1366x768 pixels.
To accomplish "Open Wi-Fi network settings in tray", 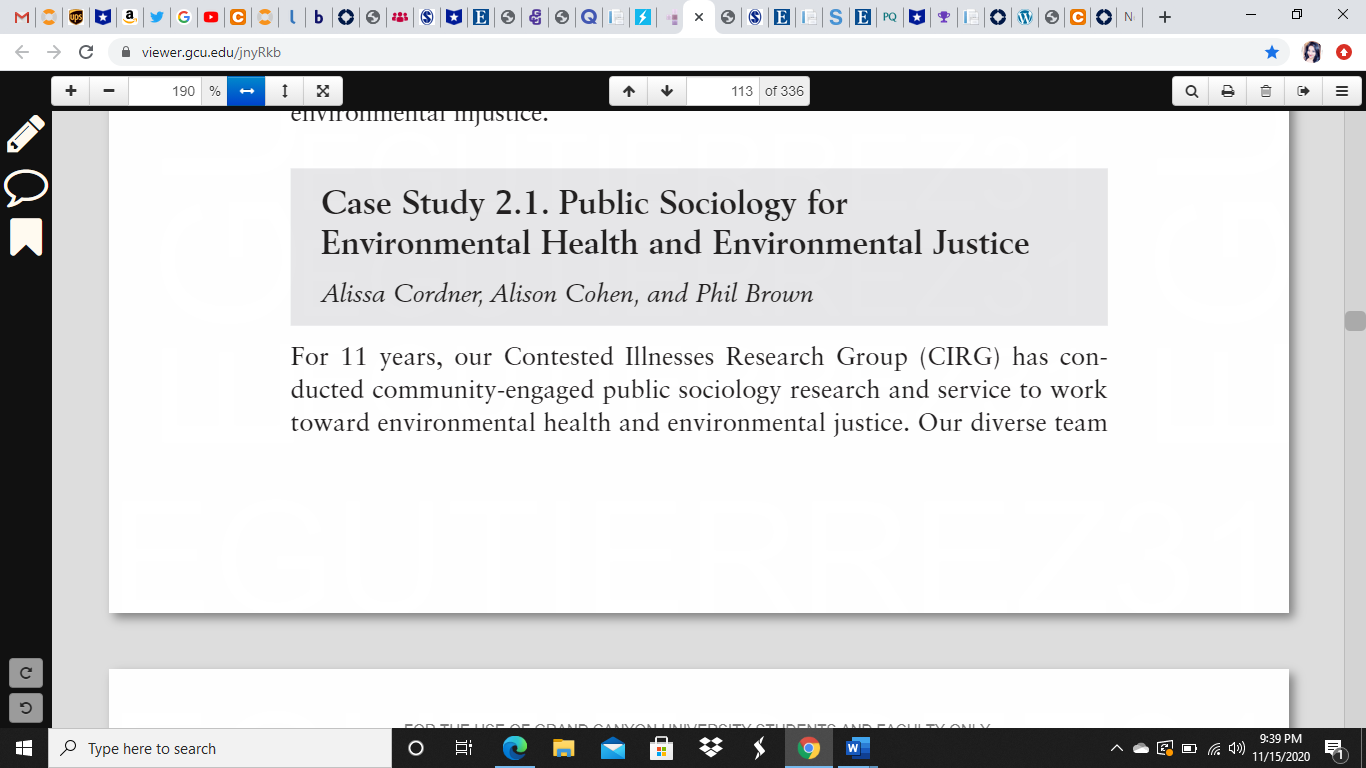I will 1214,748.
